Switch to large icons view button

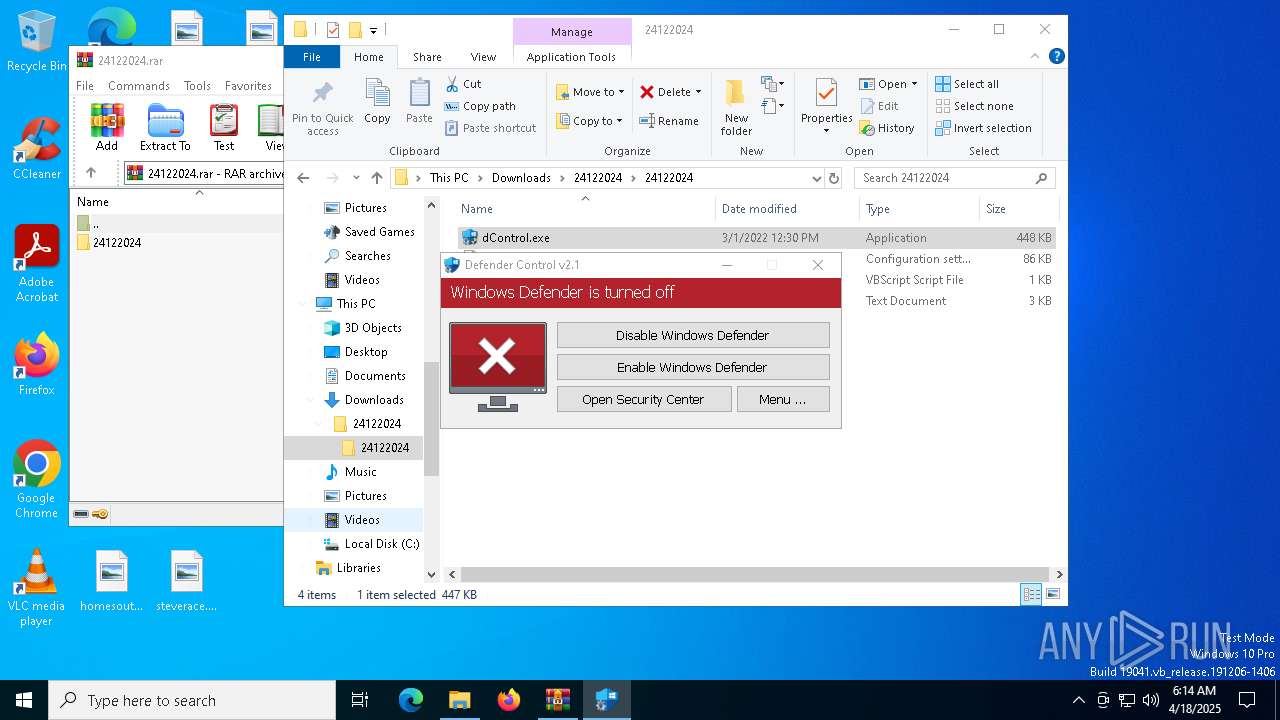[1052, 595]
